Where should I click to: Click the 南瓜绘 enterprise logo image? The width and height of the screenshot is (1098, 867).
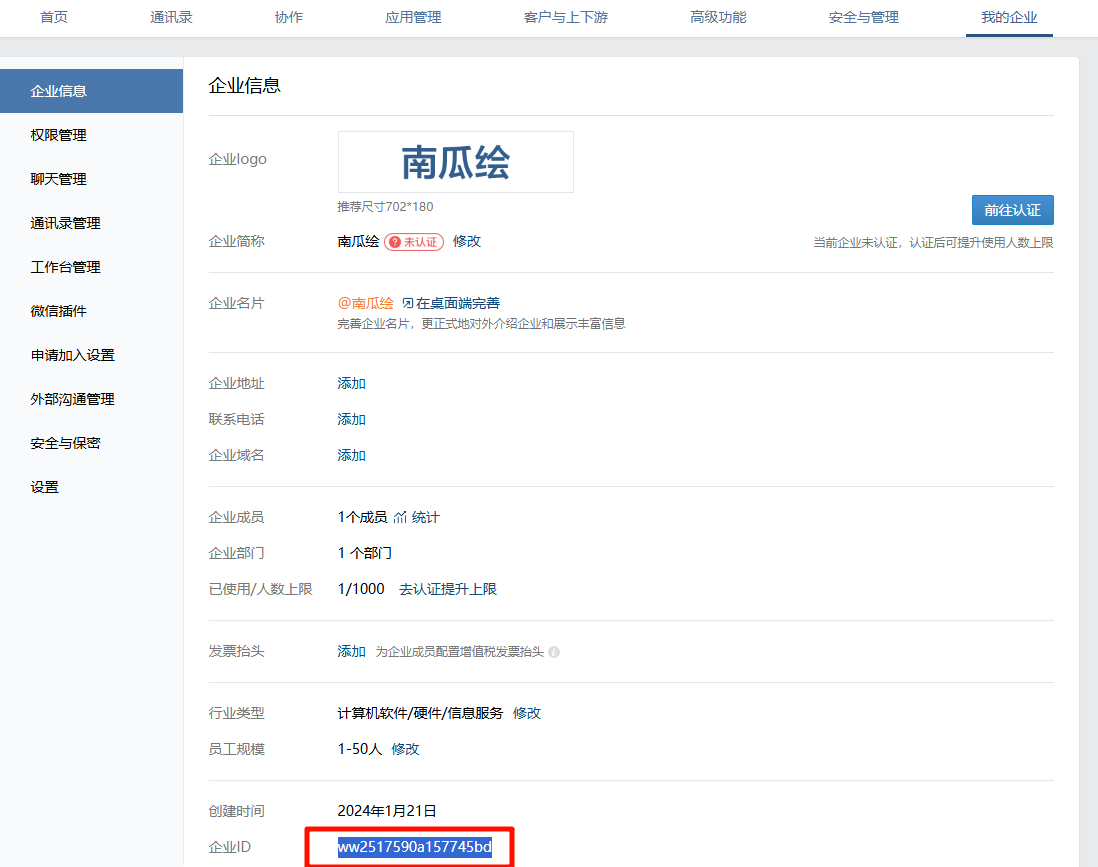pos(455,162)
